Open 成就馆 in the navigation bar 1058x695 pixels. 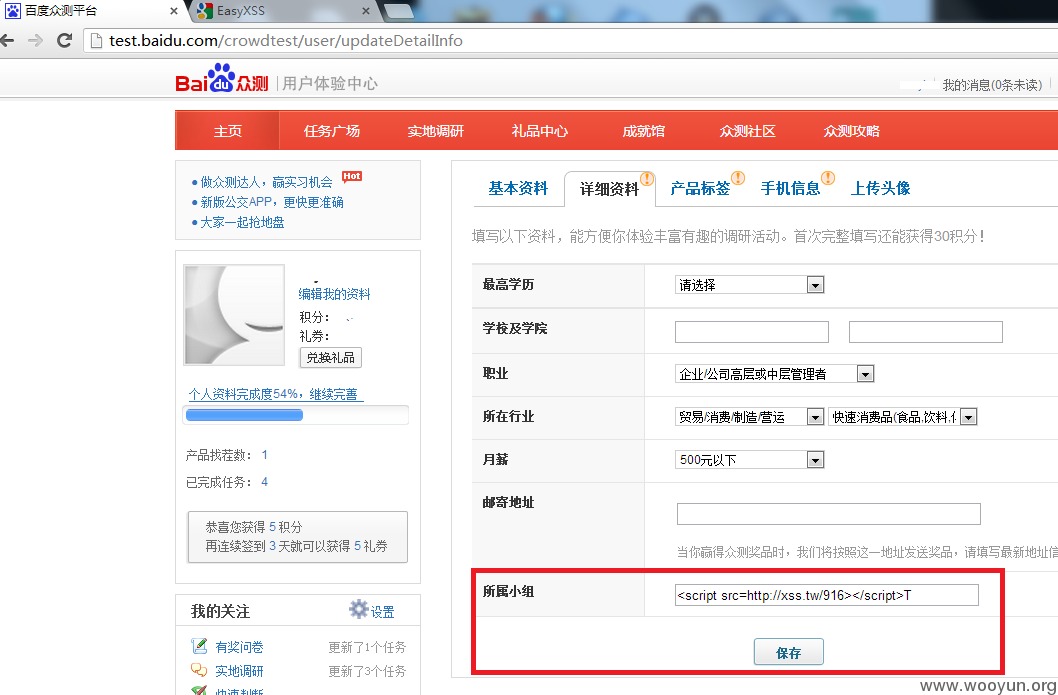point(643,131)
